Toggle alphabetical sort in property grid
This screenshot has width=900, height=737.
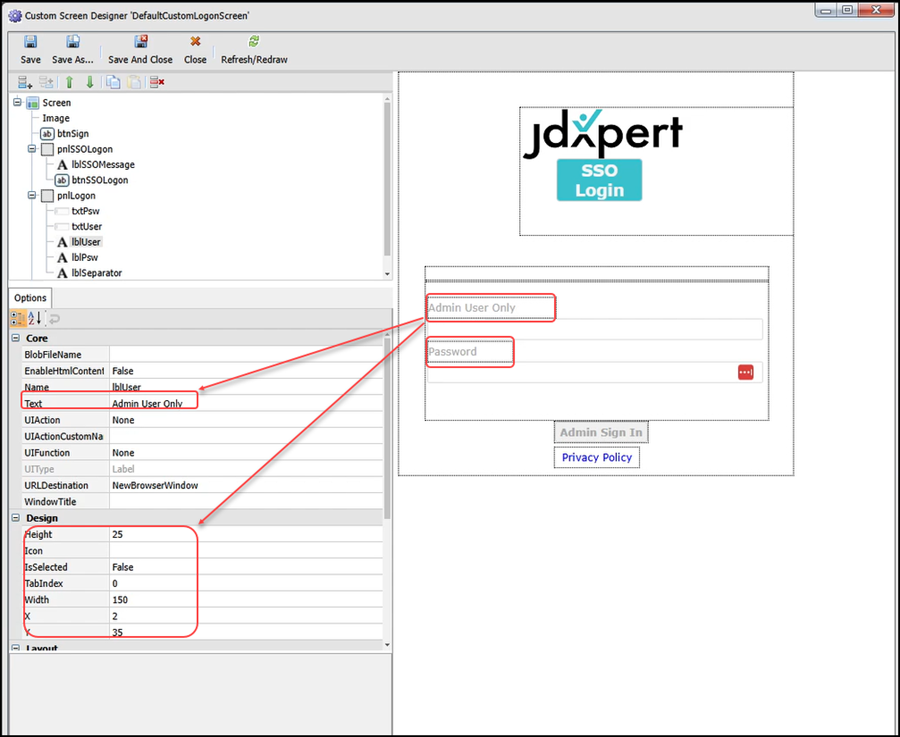36,318
